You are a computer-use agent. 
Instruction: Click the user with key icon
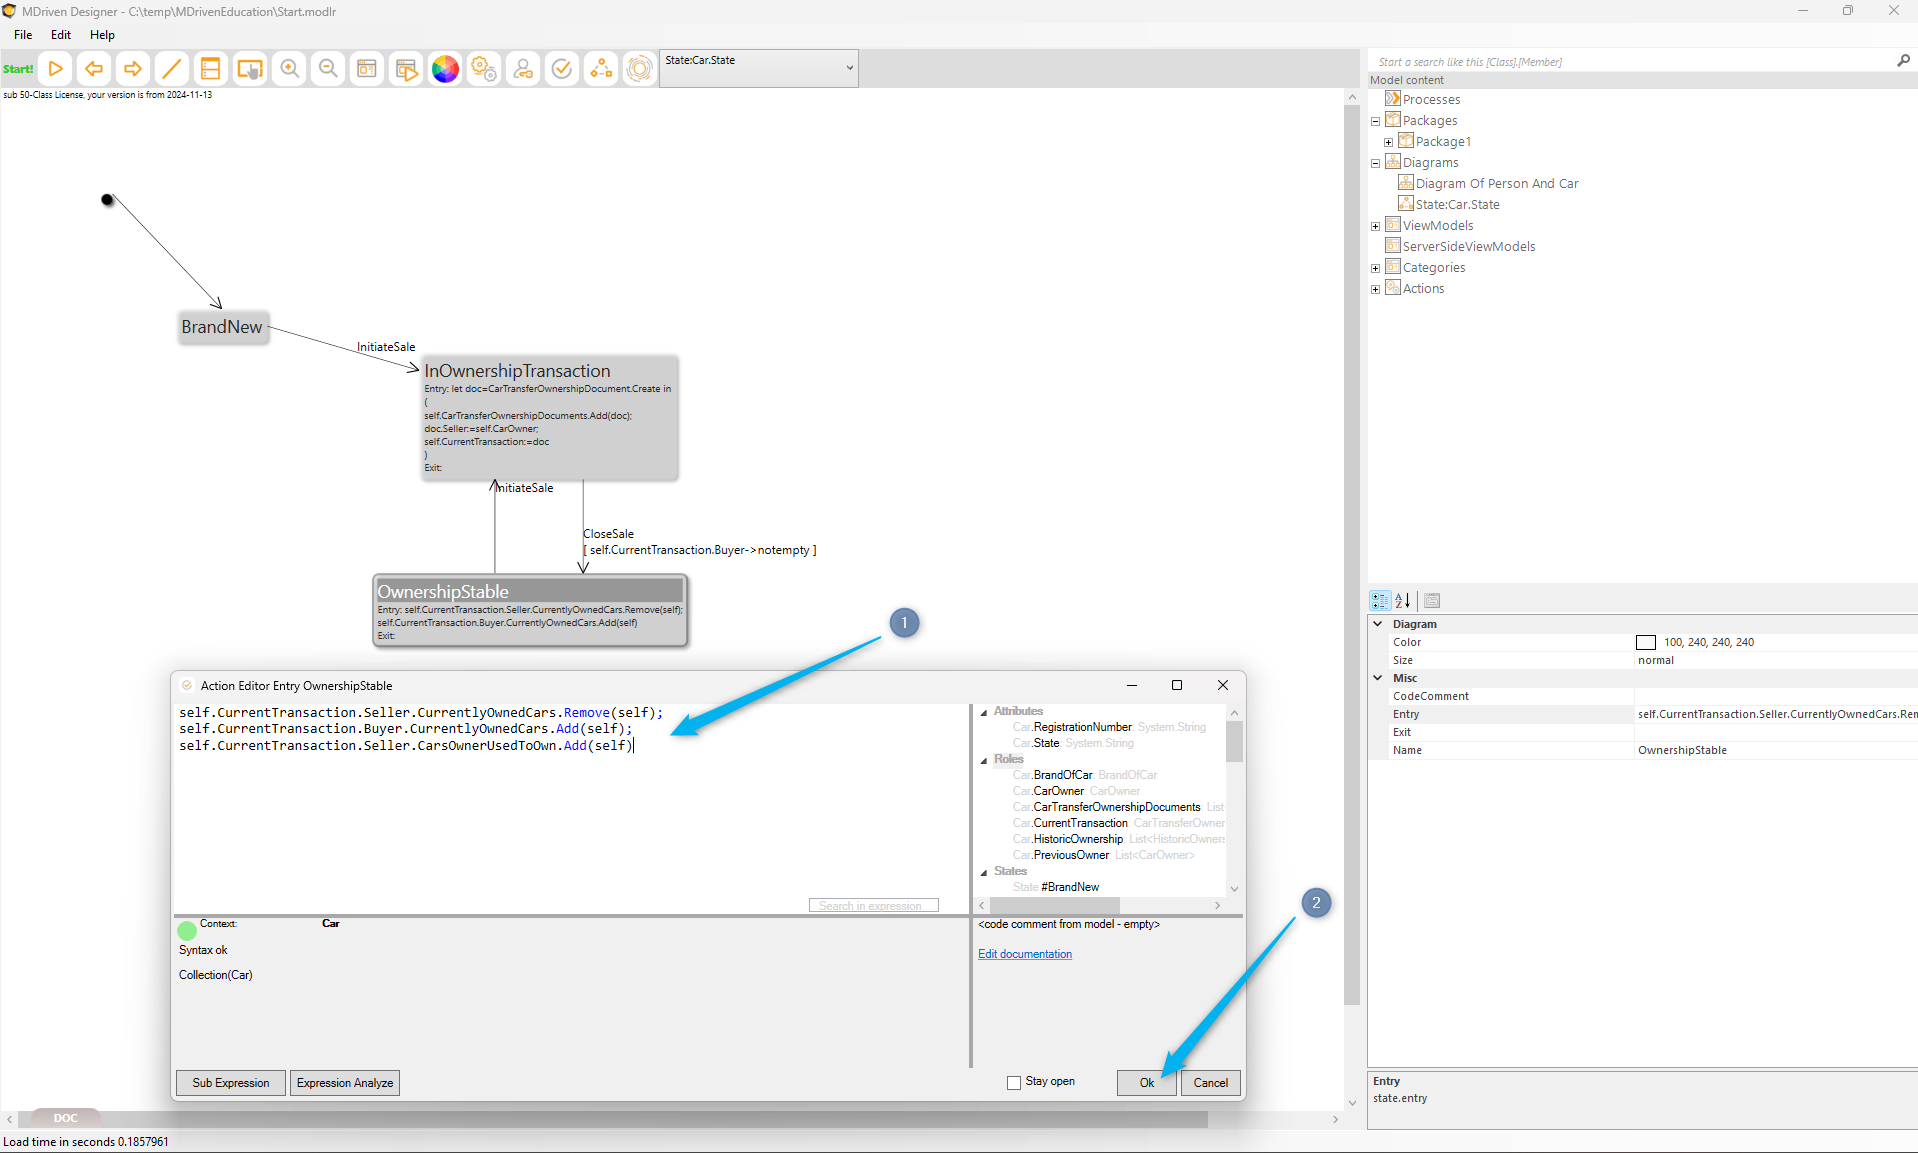[523, 69]
